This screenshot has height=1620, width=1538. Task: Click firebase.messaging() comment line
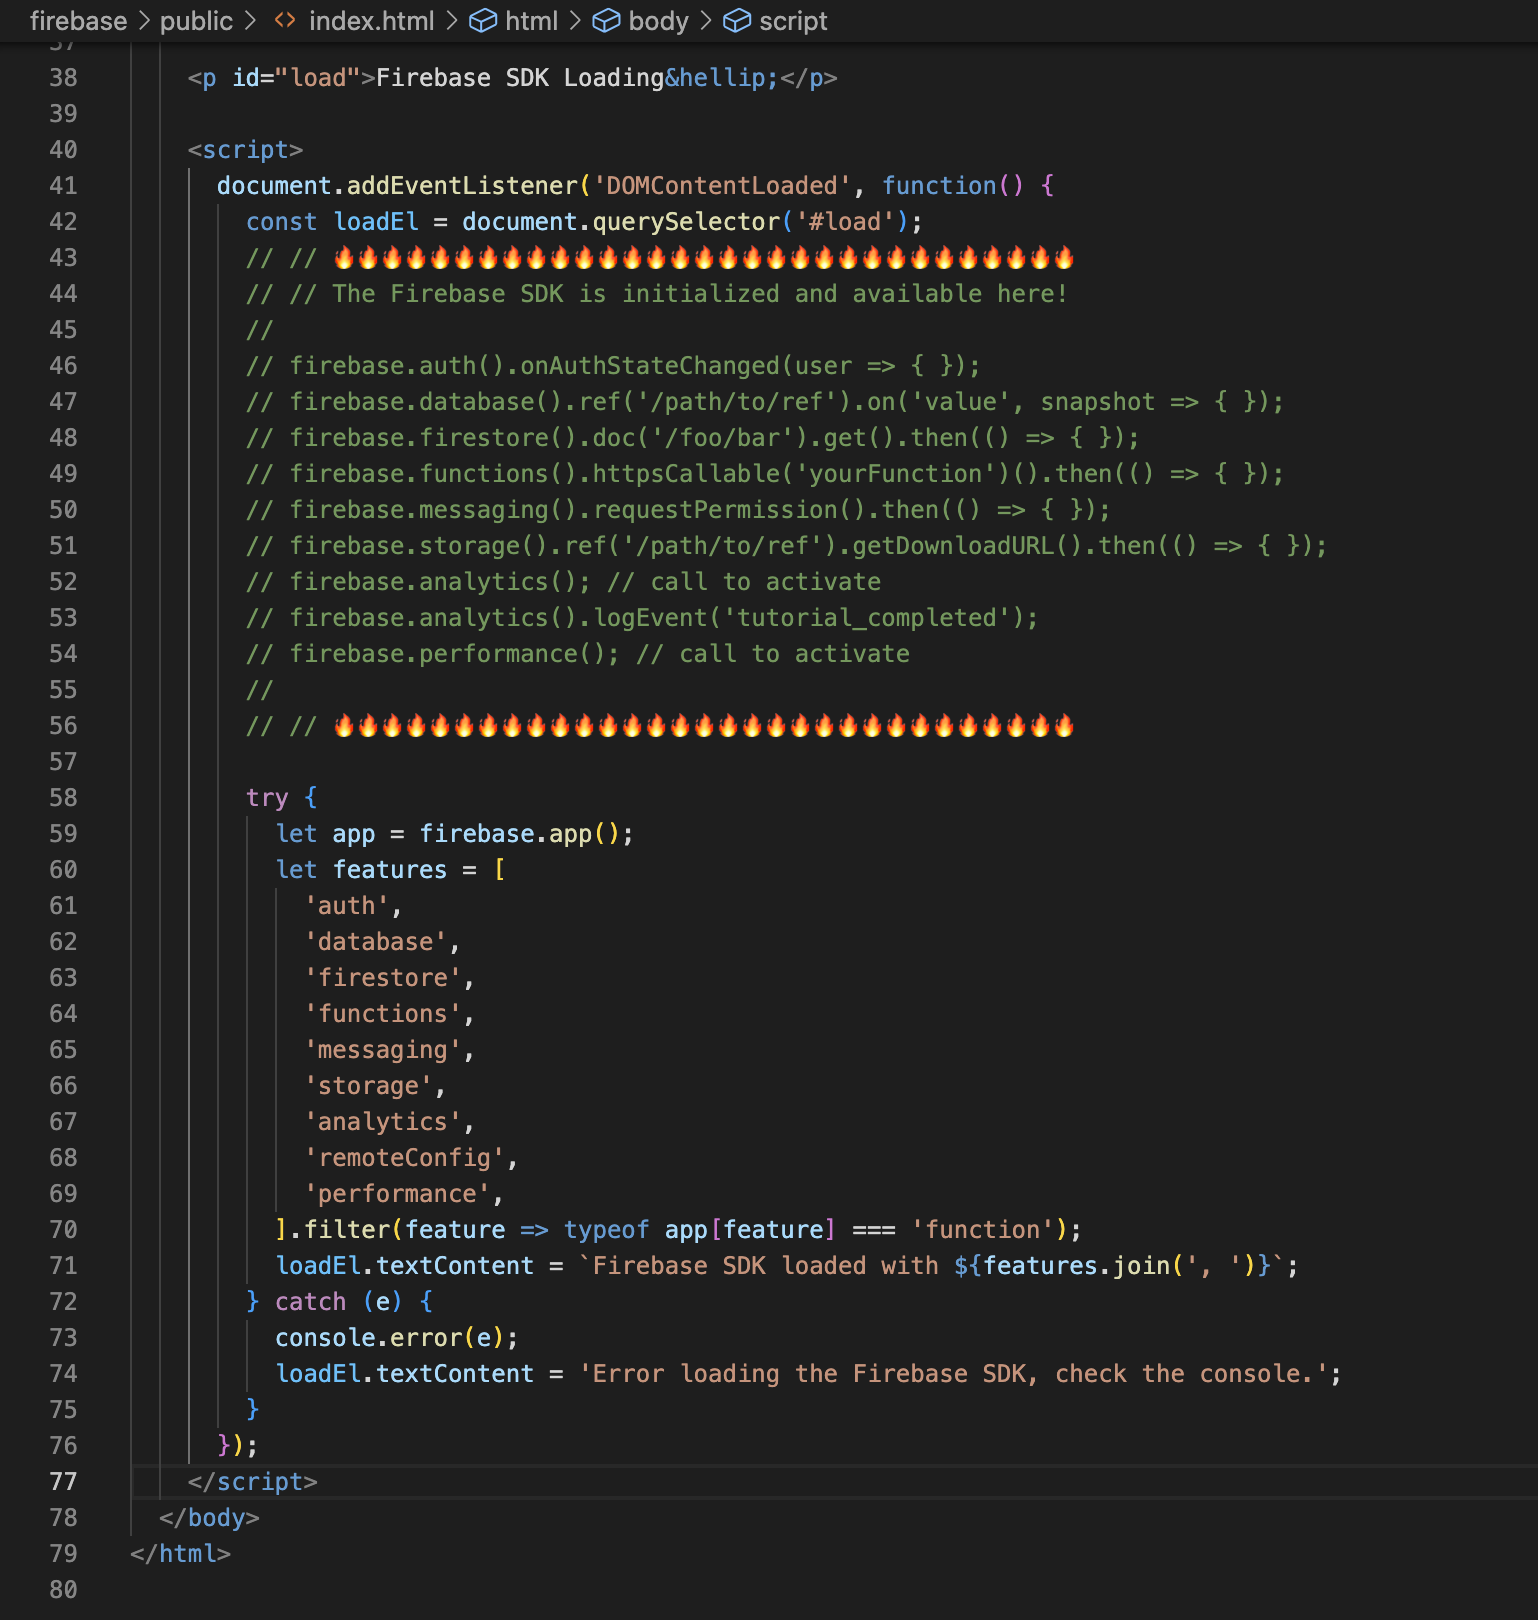click(x=678, y=510)
